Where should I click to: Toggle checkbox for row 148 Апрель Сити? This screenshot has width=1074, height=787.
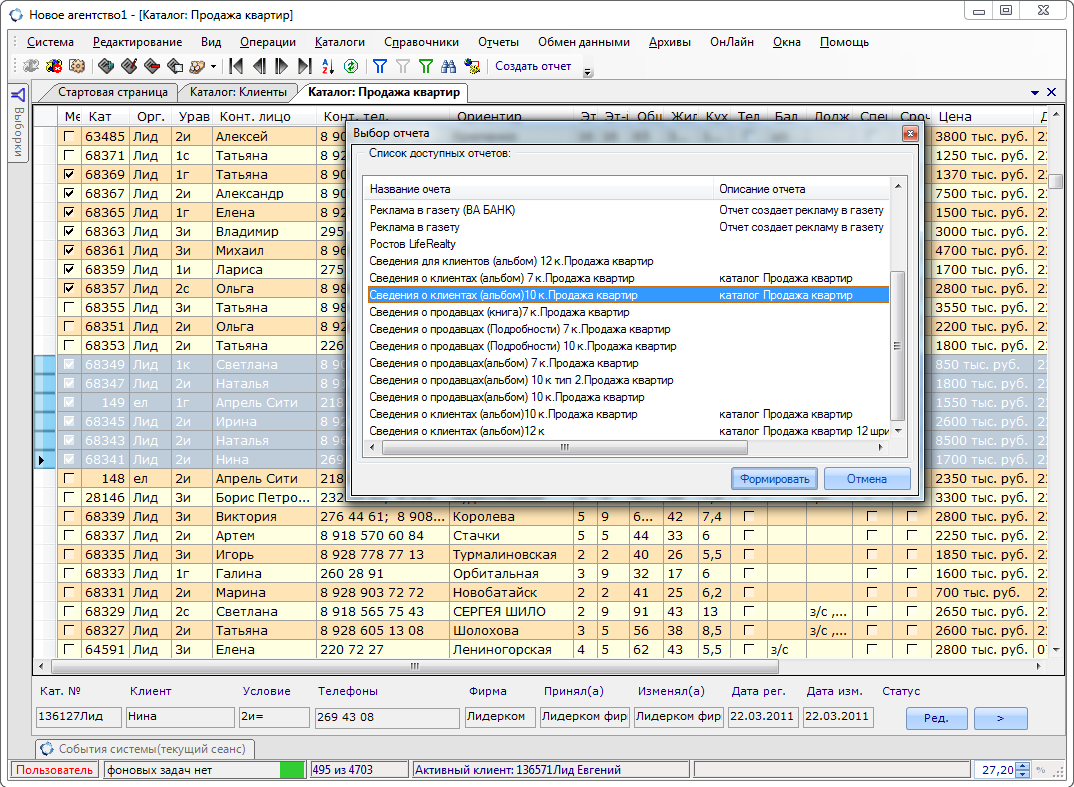pyautogui.click(x=68, y=478)
